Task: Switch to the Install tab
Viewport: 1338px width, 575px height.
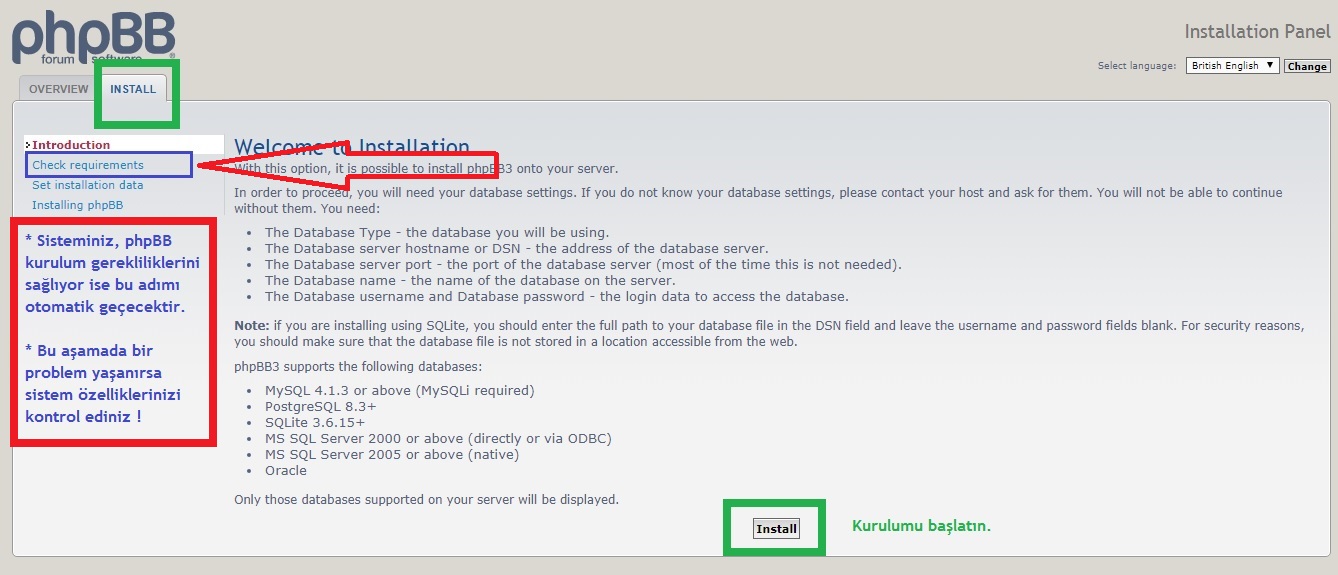Action: [133, 89]
